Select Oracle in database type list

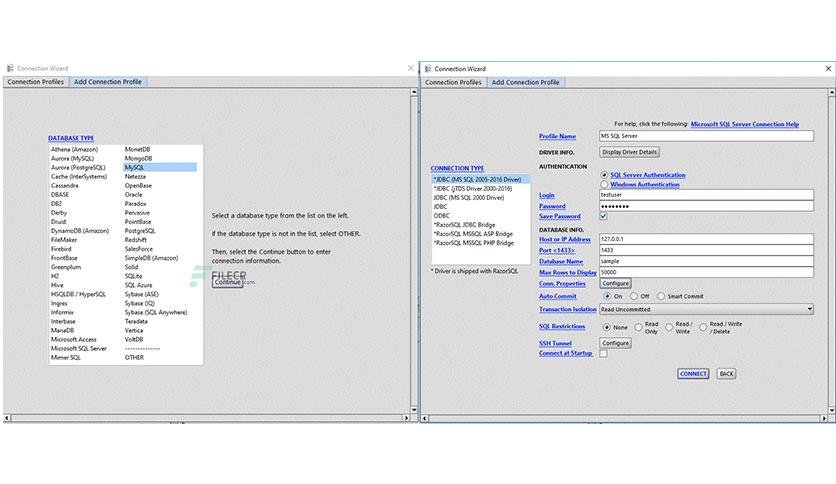click(x=133, y=195)
